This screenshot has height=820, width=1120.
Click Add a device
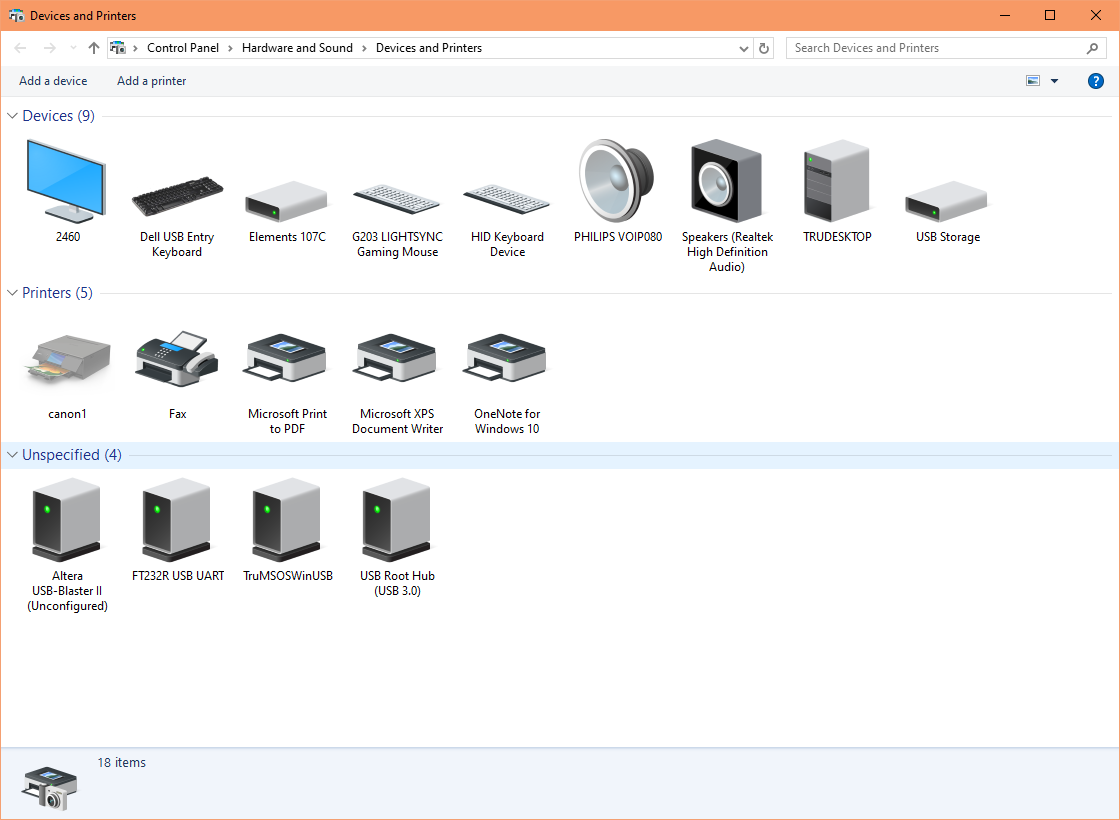[x=53, y=81]
